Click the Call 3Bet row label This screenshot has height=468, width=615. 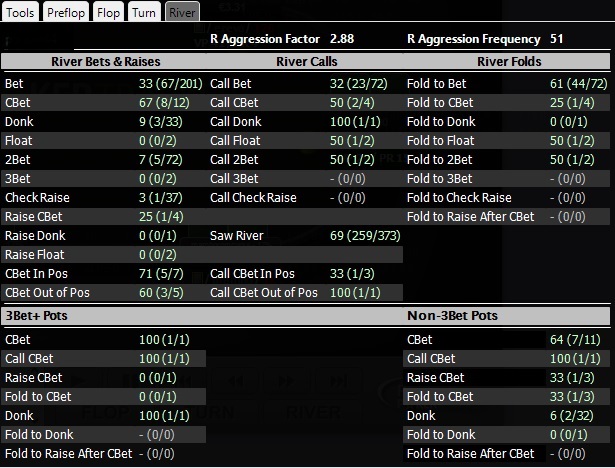(234, 179)
